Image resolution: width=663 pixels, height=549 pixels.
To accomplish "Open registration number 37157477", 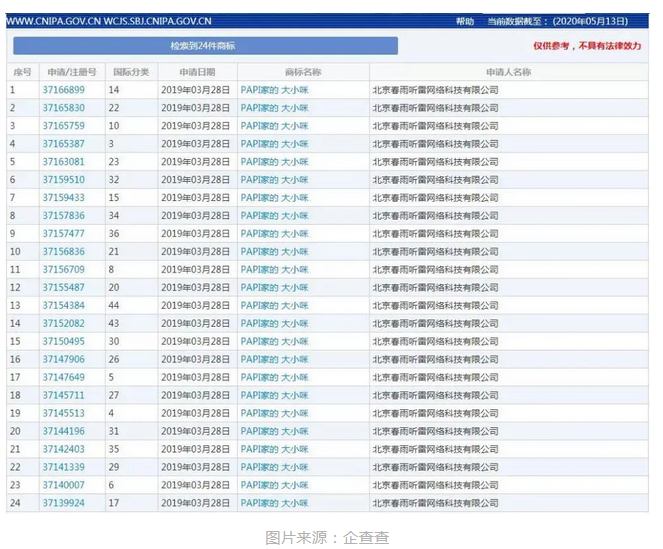I will pos(63,233).
